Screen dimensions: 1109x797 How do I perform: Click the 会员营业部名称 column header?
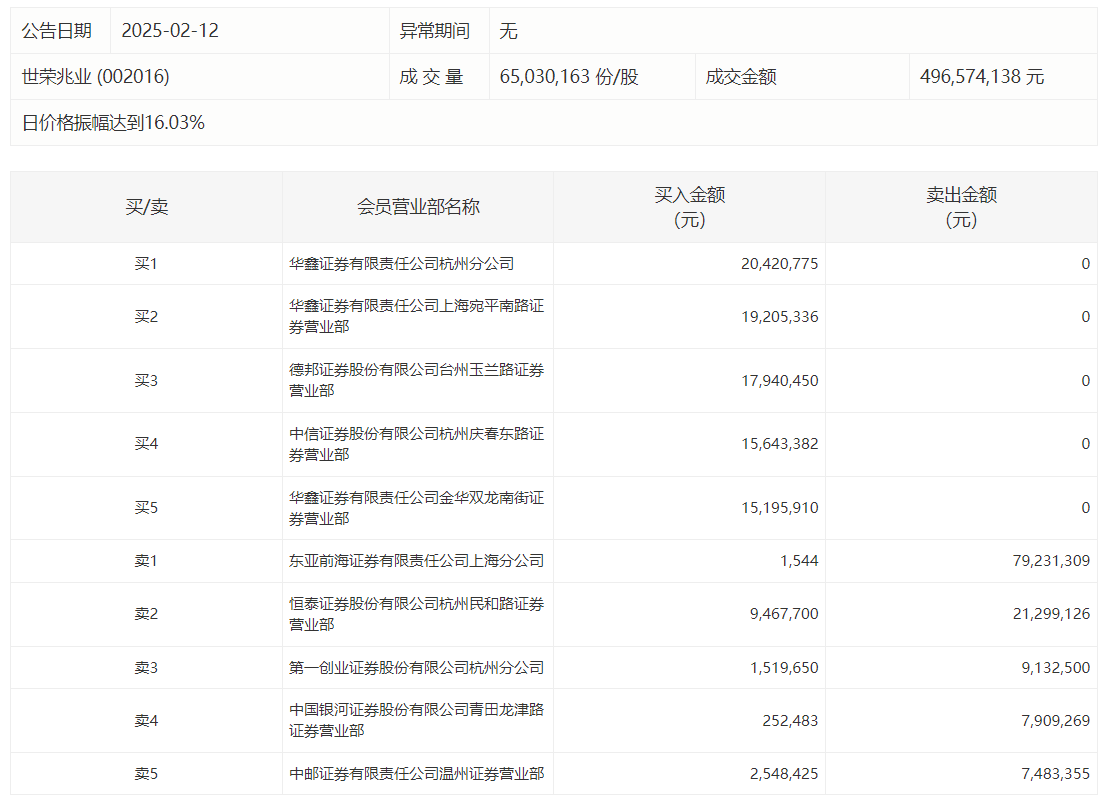point(418,207)
